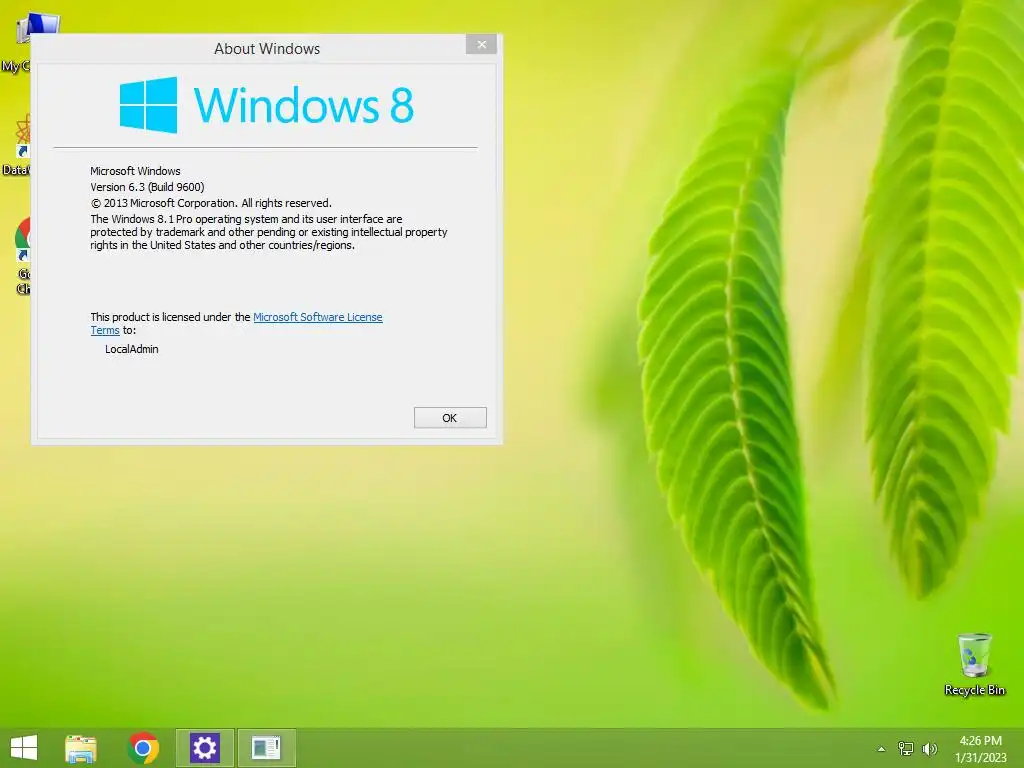Click the 'Version 6.3 (Build 9600)' text
1024x768 pixels.
click(x=147, y=187)
